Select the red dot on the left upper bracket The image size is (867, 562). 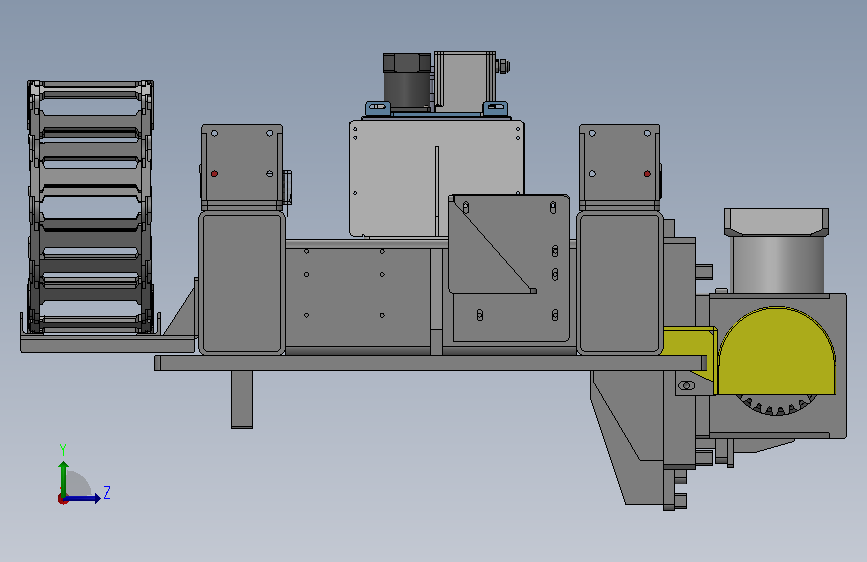[215, 174]
